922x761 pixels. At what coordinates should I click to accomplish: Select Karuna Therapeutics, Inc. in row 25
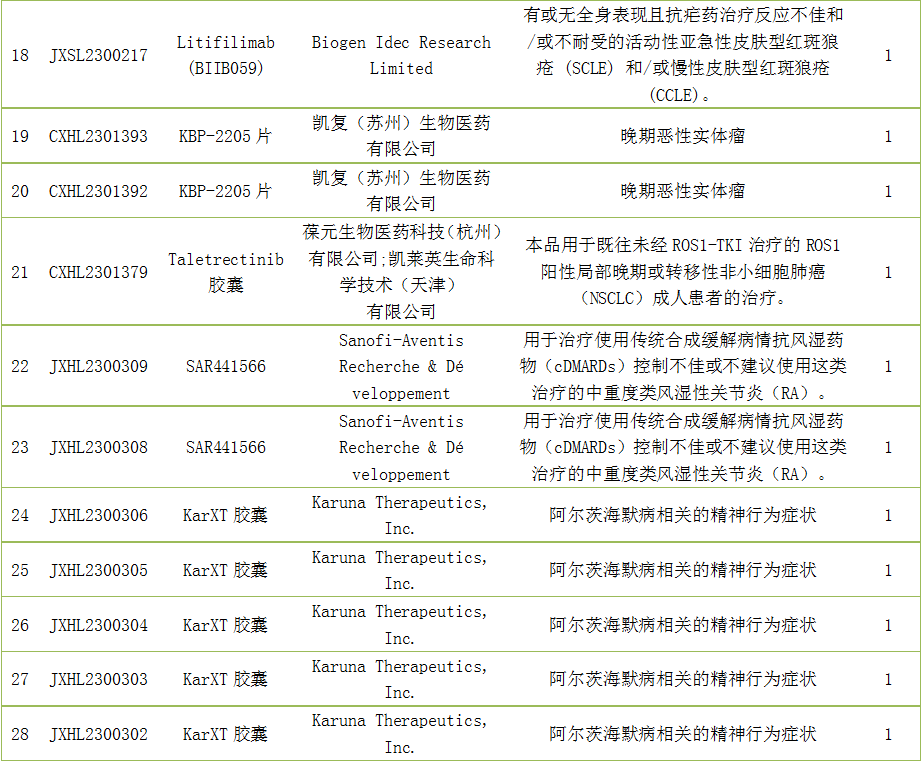point(400,570)
